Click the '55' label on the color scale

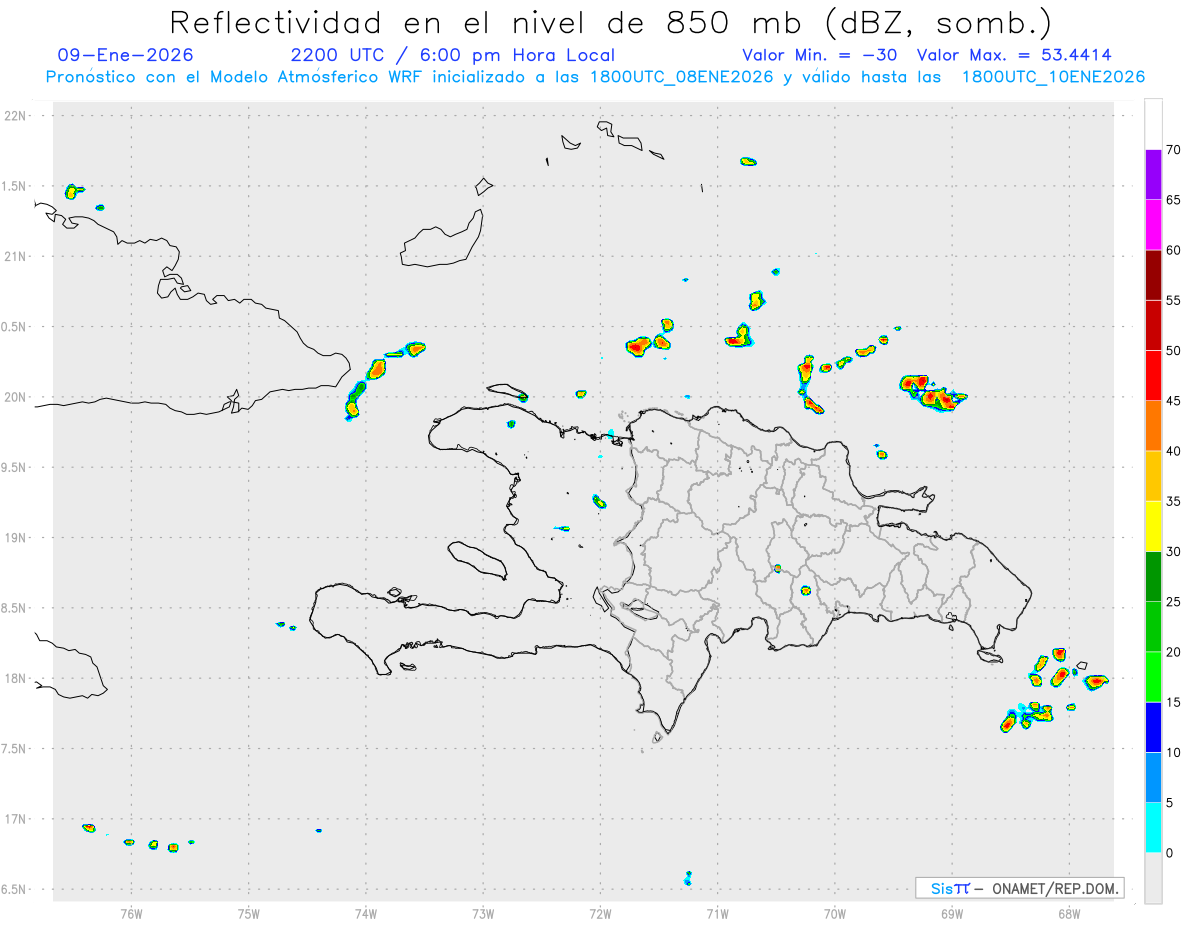click(1174, 301)
